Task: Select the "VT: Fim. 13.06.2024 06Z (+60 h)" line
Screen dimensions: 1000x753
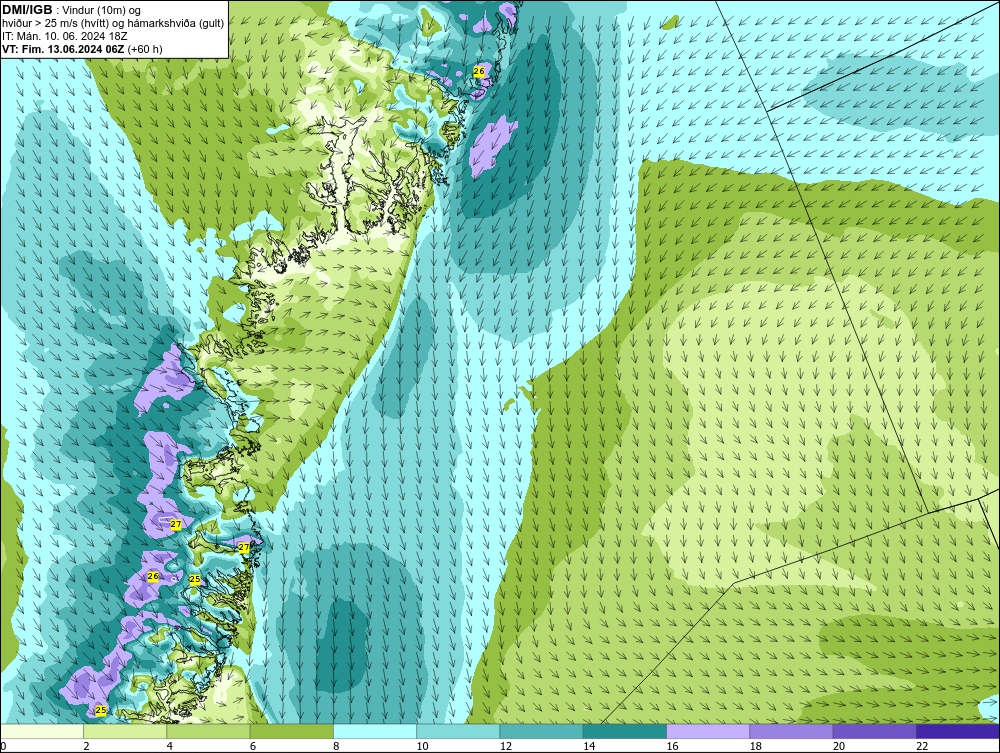Action: pyautogui.click(x=82, y=49)
